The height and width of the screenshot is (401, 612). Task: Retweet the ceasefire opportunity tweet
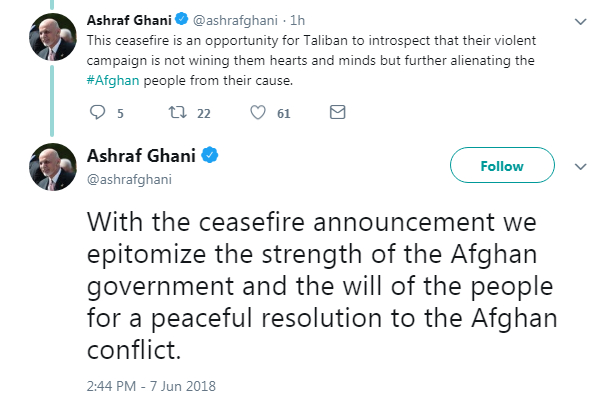[x=177, y=113]
